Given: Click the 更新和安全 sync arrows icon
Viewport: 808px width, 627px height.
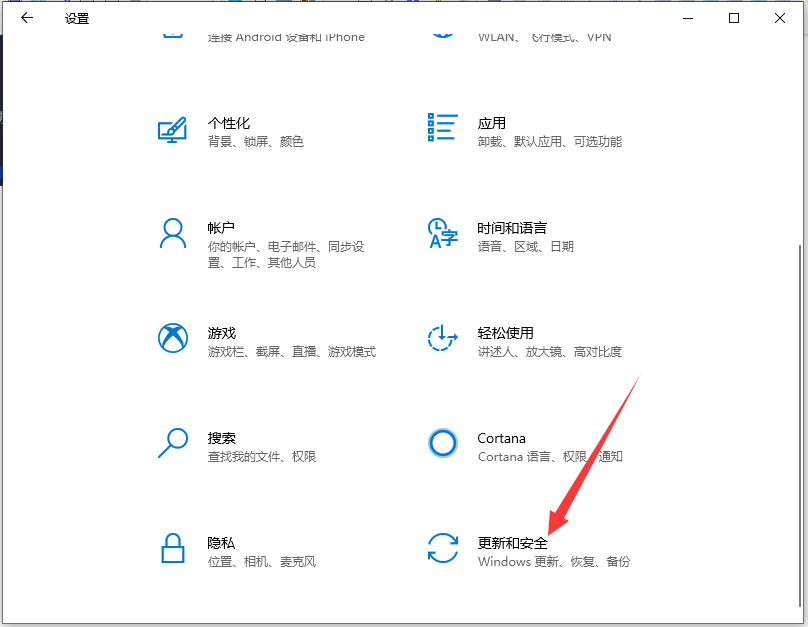Looking at the screenshot, I should (442, 550).
